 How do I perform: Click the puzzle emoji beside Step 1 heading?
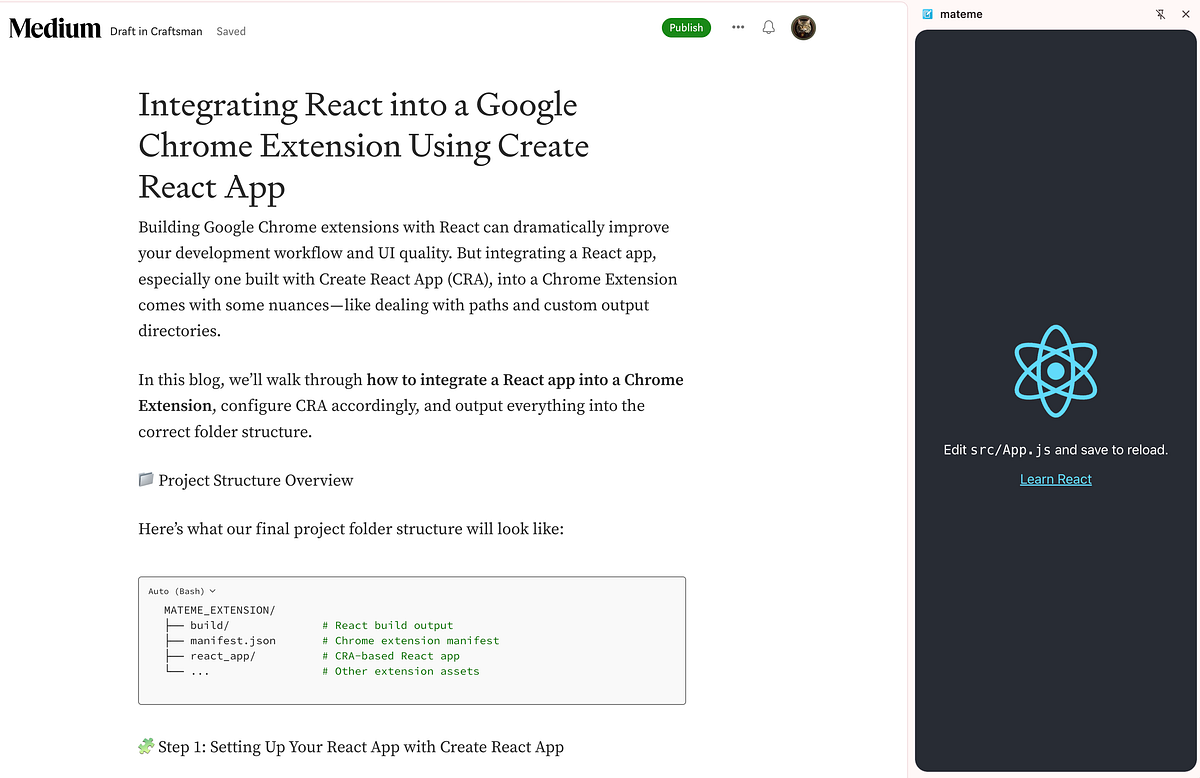click(x=145, y=747)
